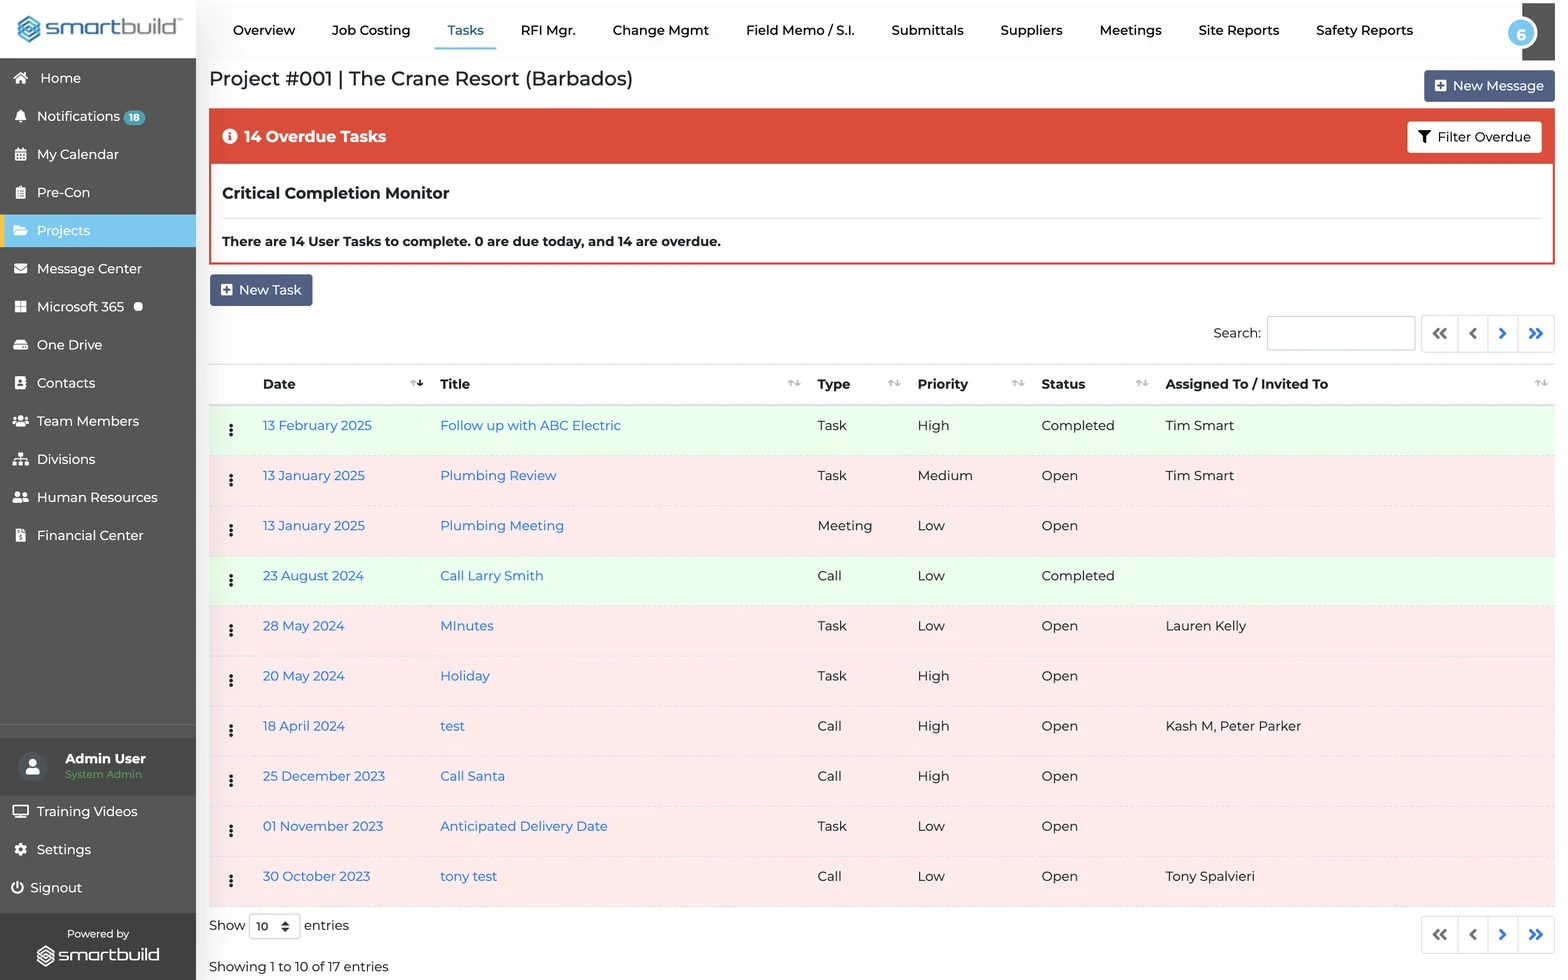
Task: Open row menu for Call Santa task
Action: point(231,780)
